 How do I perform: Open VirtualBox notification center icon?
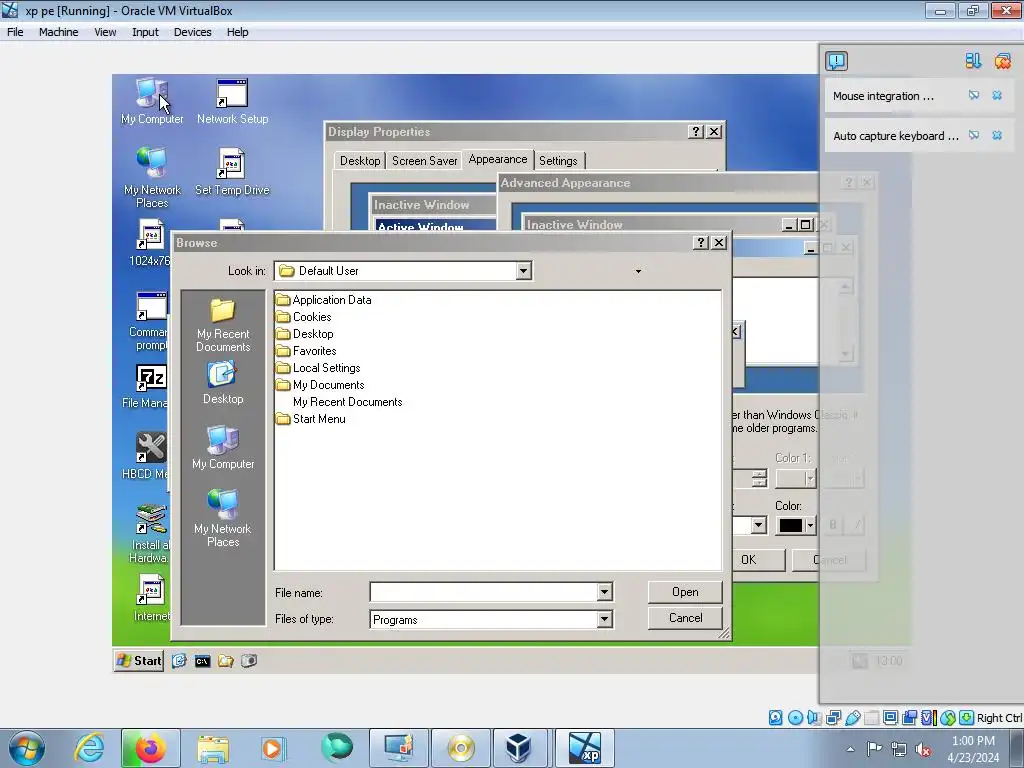[836, 61]
